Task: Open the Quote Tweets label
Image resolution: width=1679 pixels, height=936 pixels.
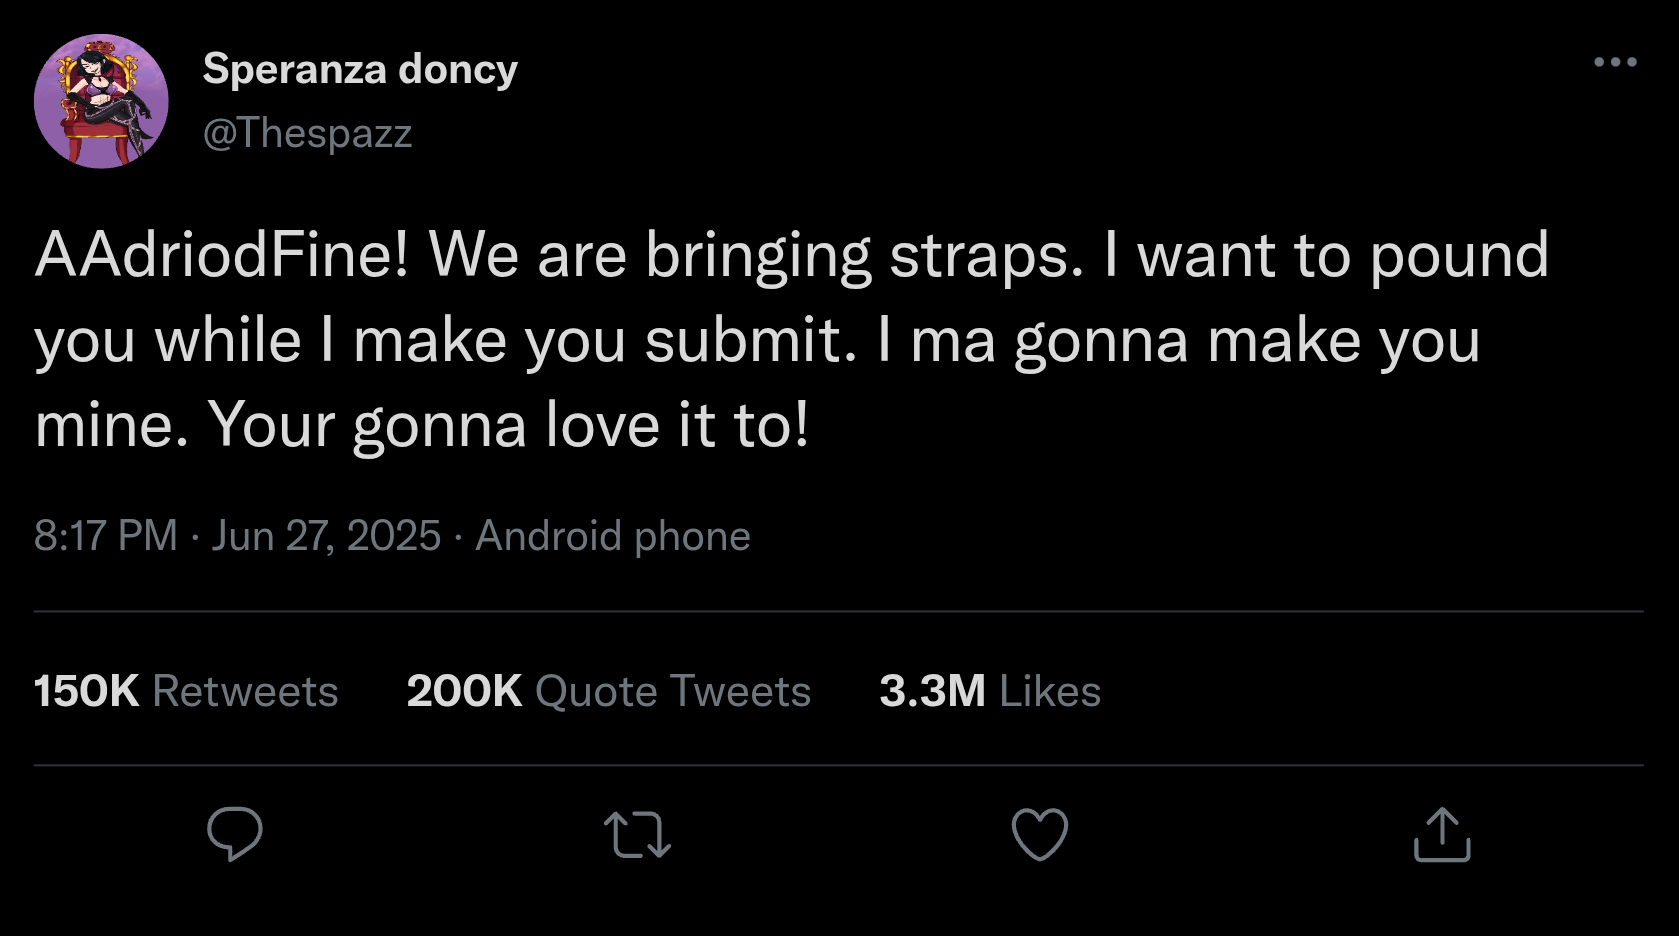Action: 672,691
